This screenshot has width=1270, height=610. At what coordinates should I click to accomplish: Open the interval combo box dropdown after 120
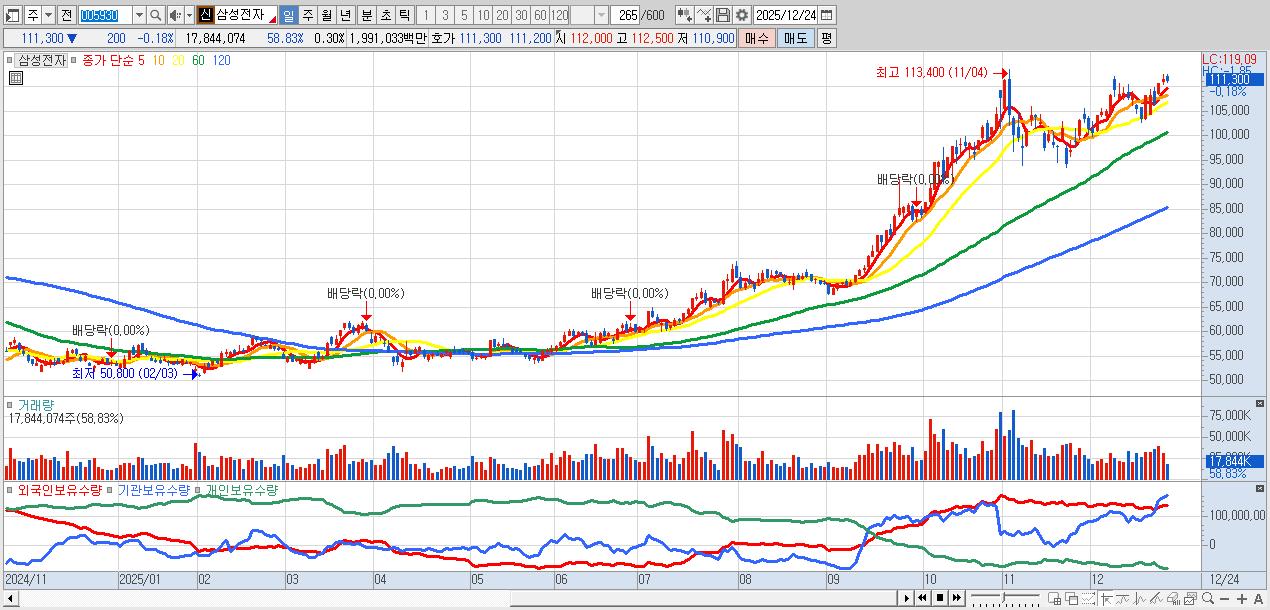tap(601, 15)
